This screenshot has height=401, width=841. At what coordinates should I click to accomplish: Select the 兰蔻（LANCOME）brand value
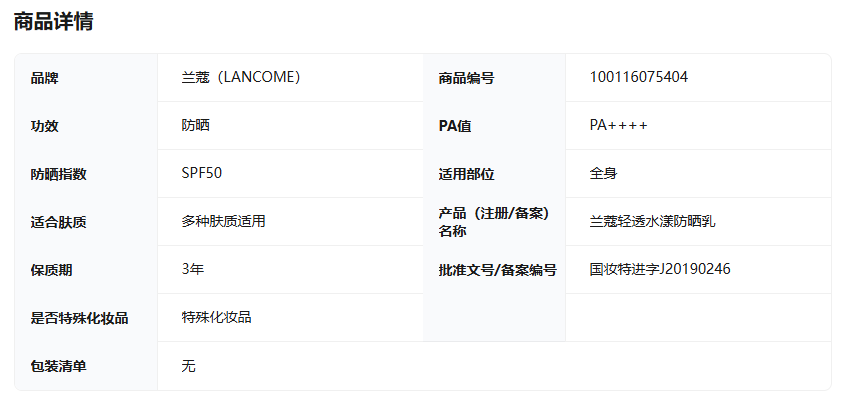(241, 78)
